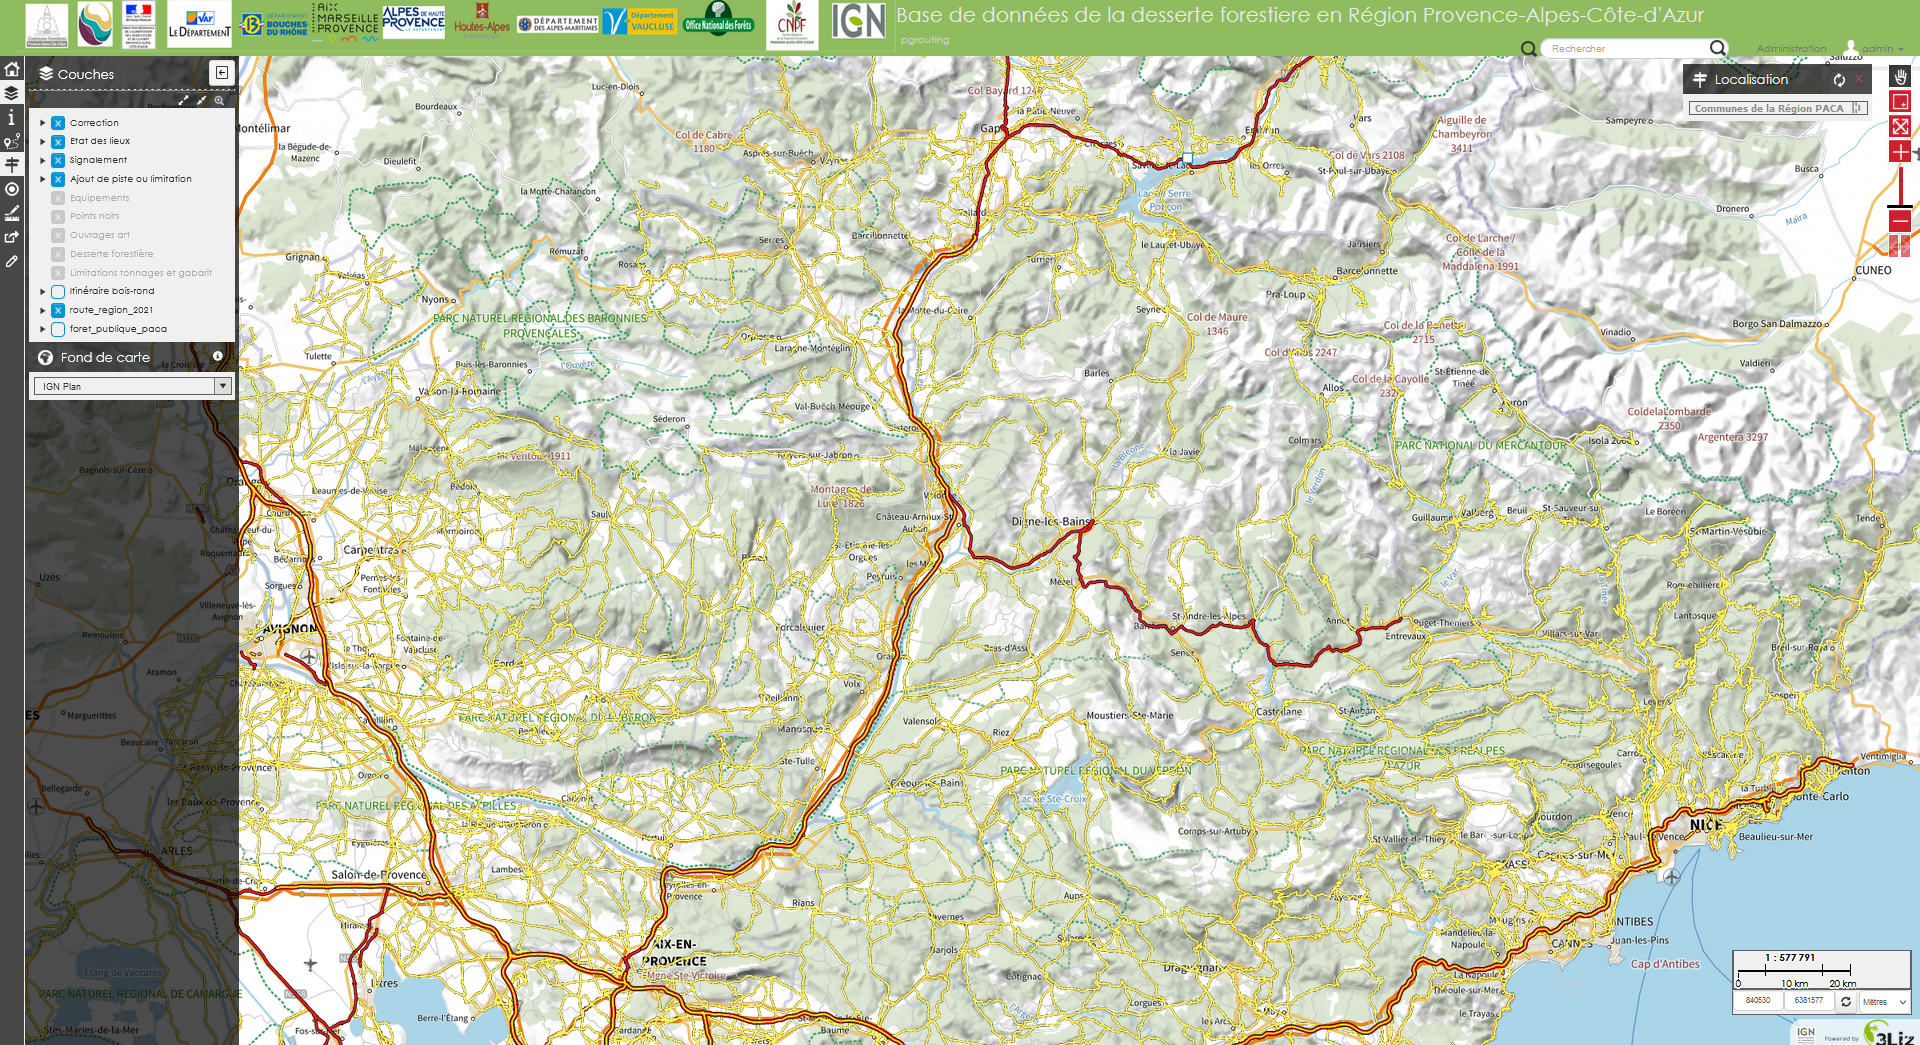Open the admin user menu

point(1875,48)
